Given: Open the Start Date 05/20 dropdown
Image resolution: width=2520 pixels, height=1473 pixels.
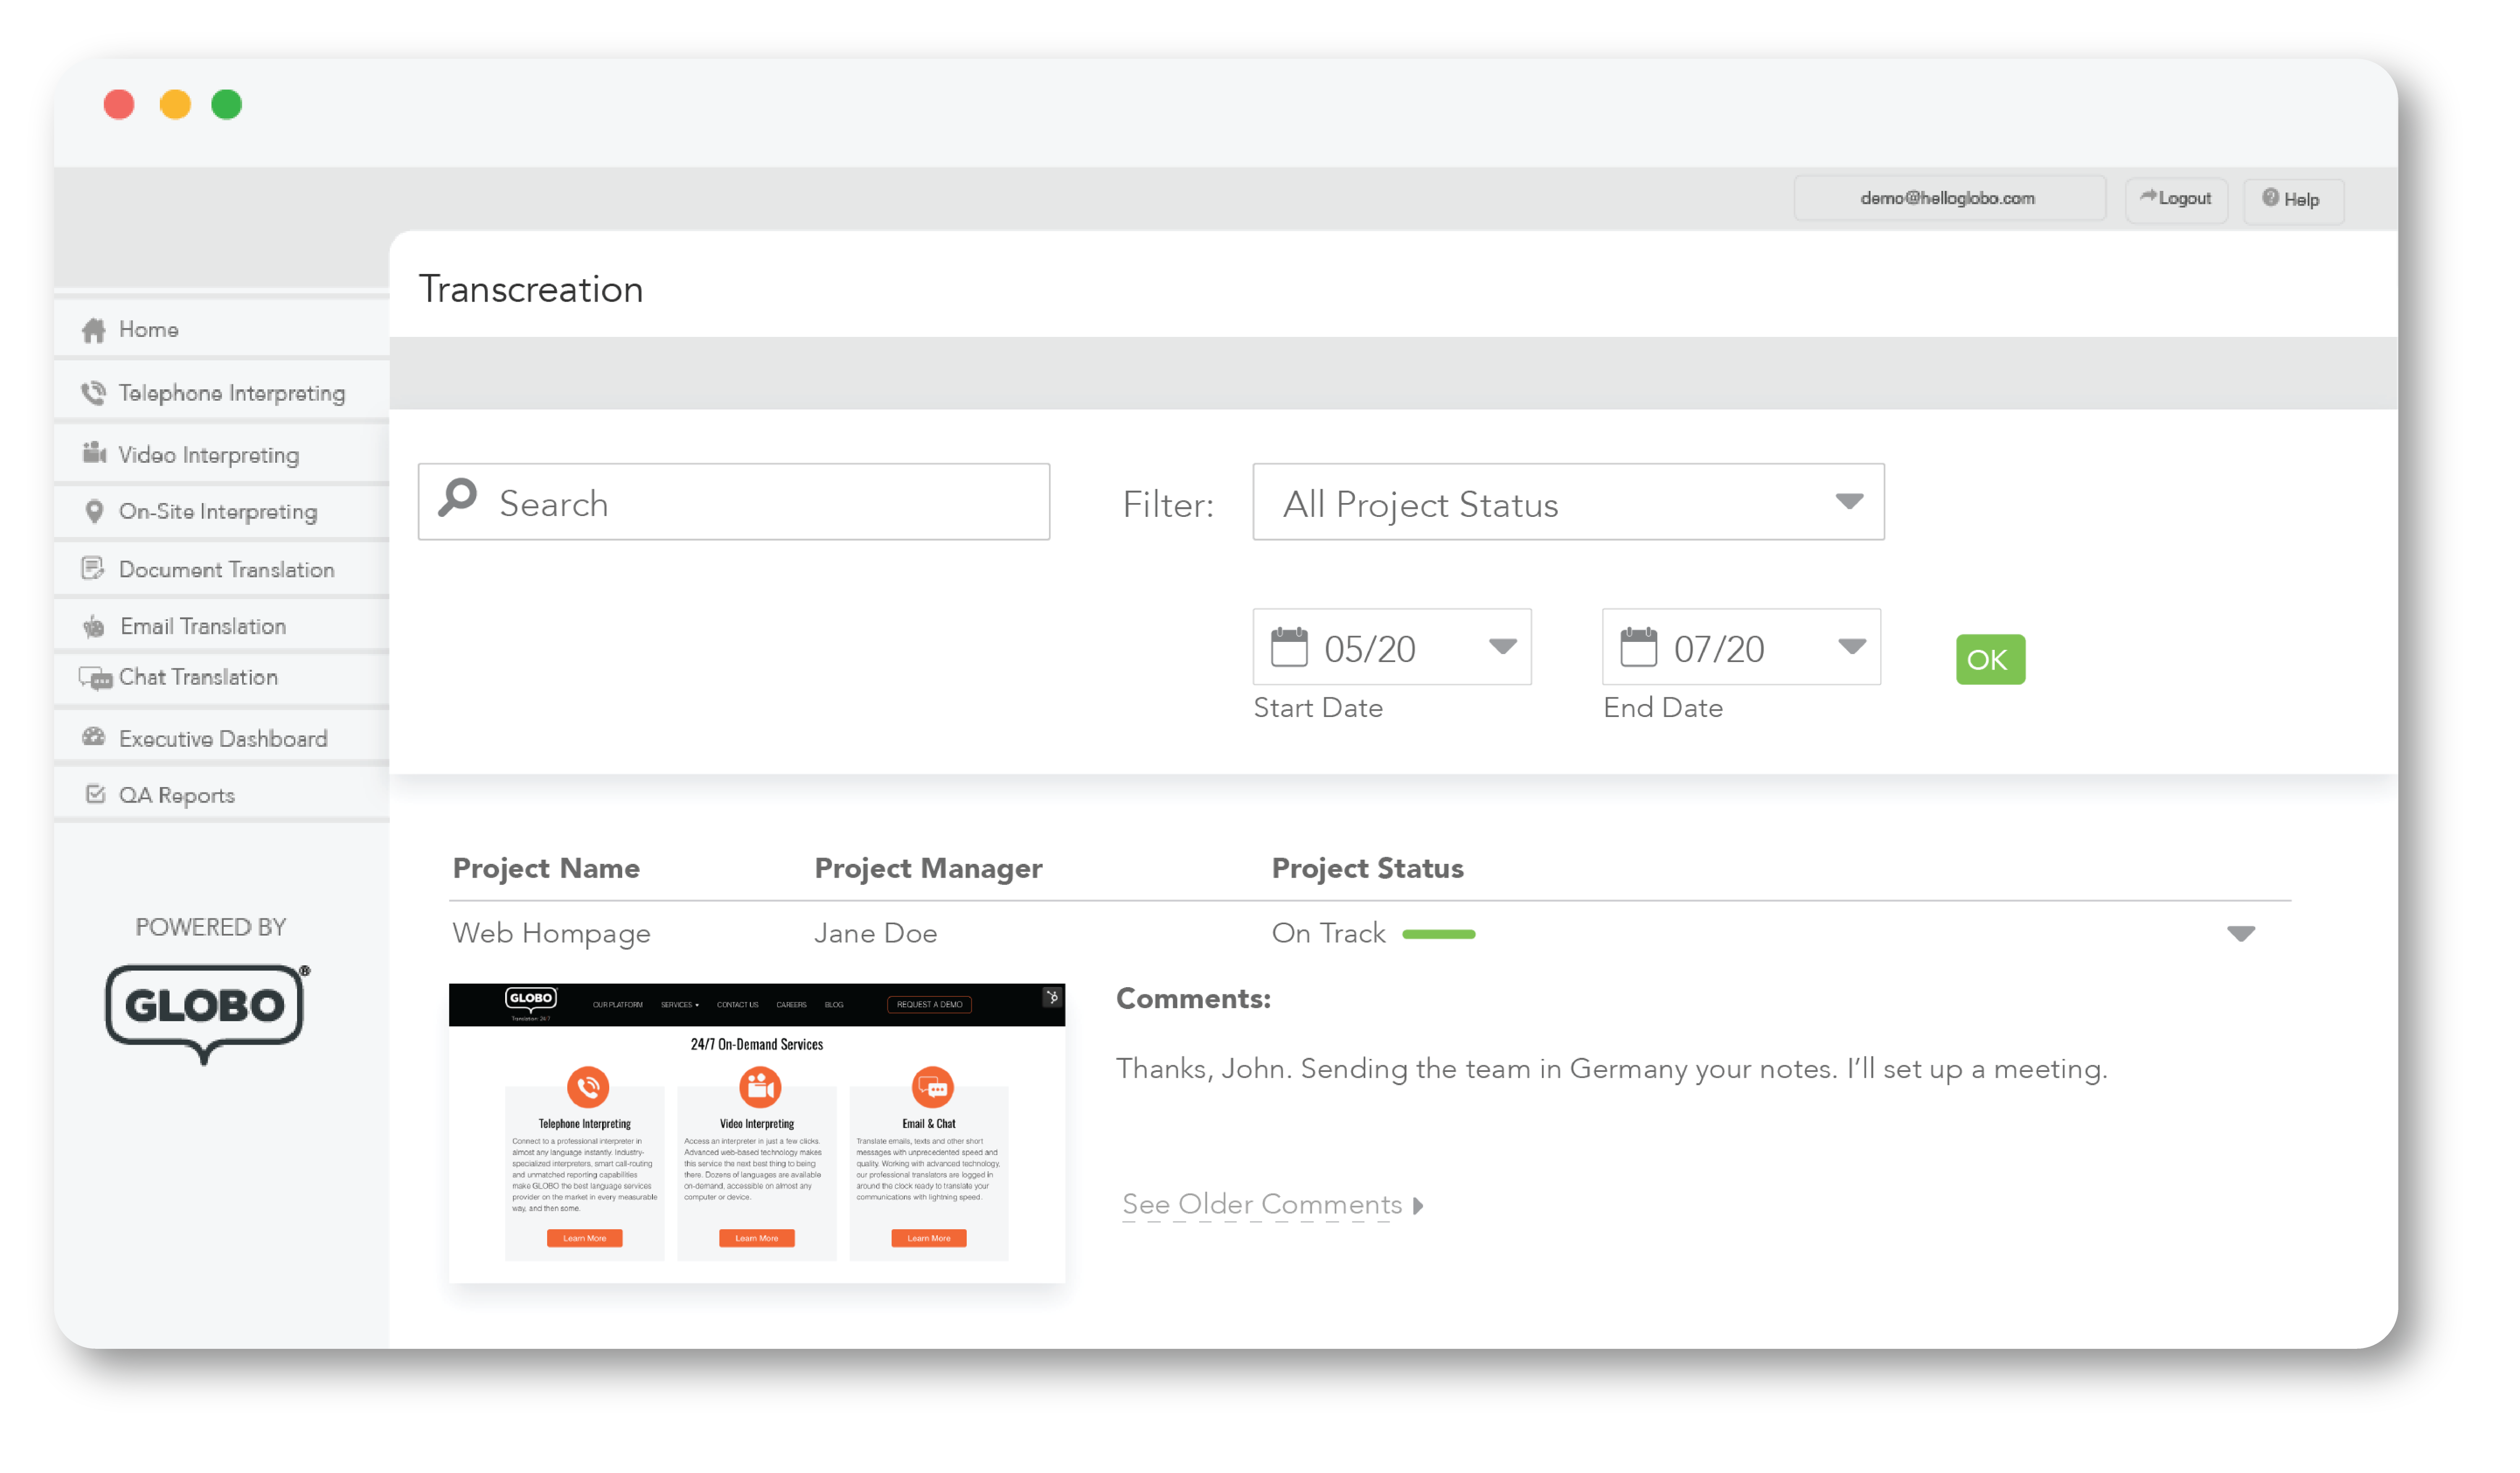Looking at the screenshot, I should tap(1392, 647).
